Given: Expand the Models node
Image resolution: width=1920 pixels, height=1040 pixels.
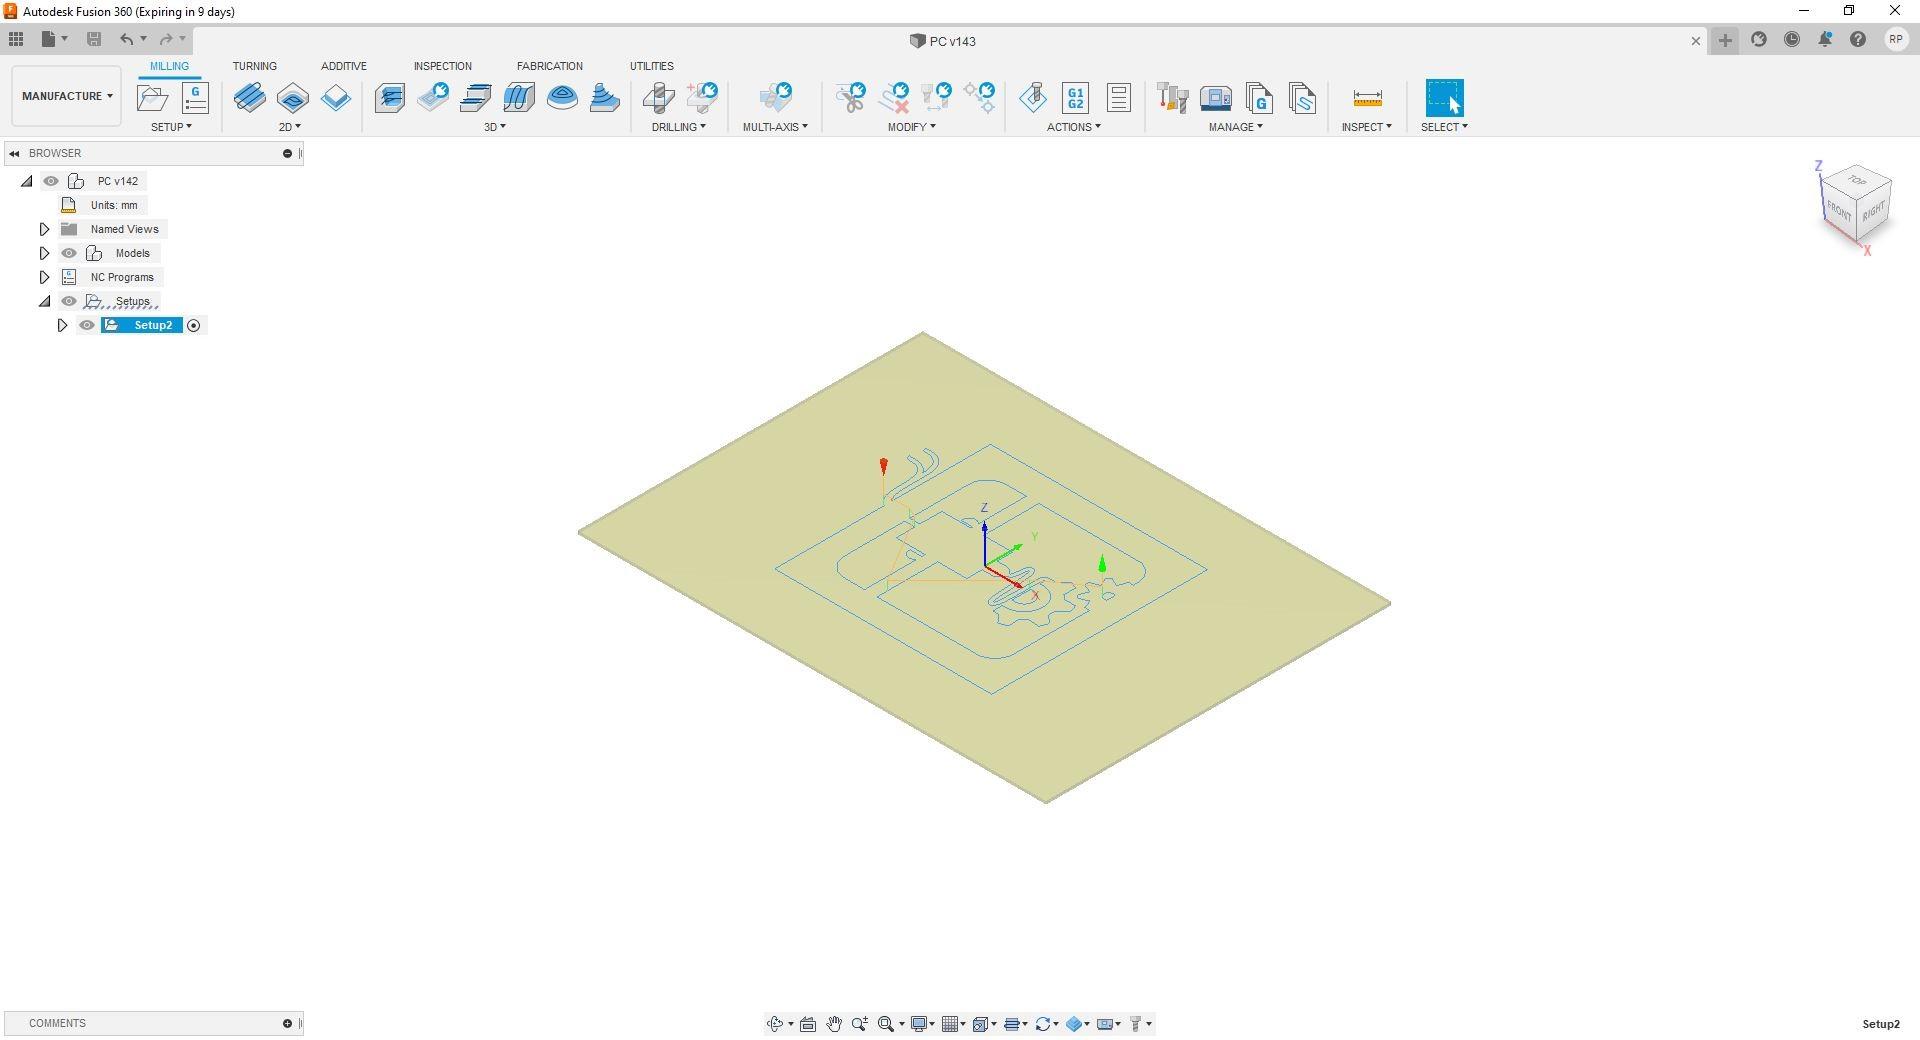Looking at the screenshot, I should pyautogui.click(x=44, y=253).
